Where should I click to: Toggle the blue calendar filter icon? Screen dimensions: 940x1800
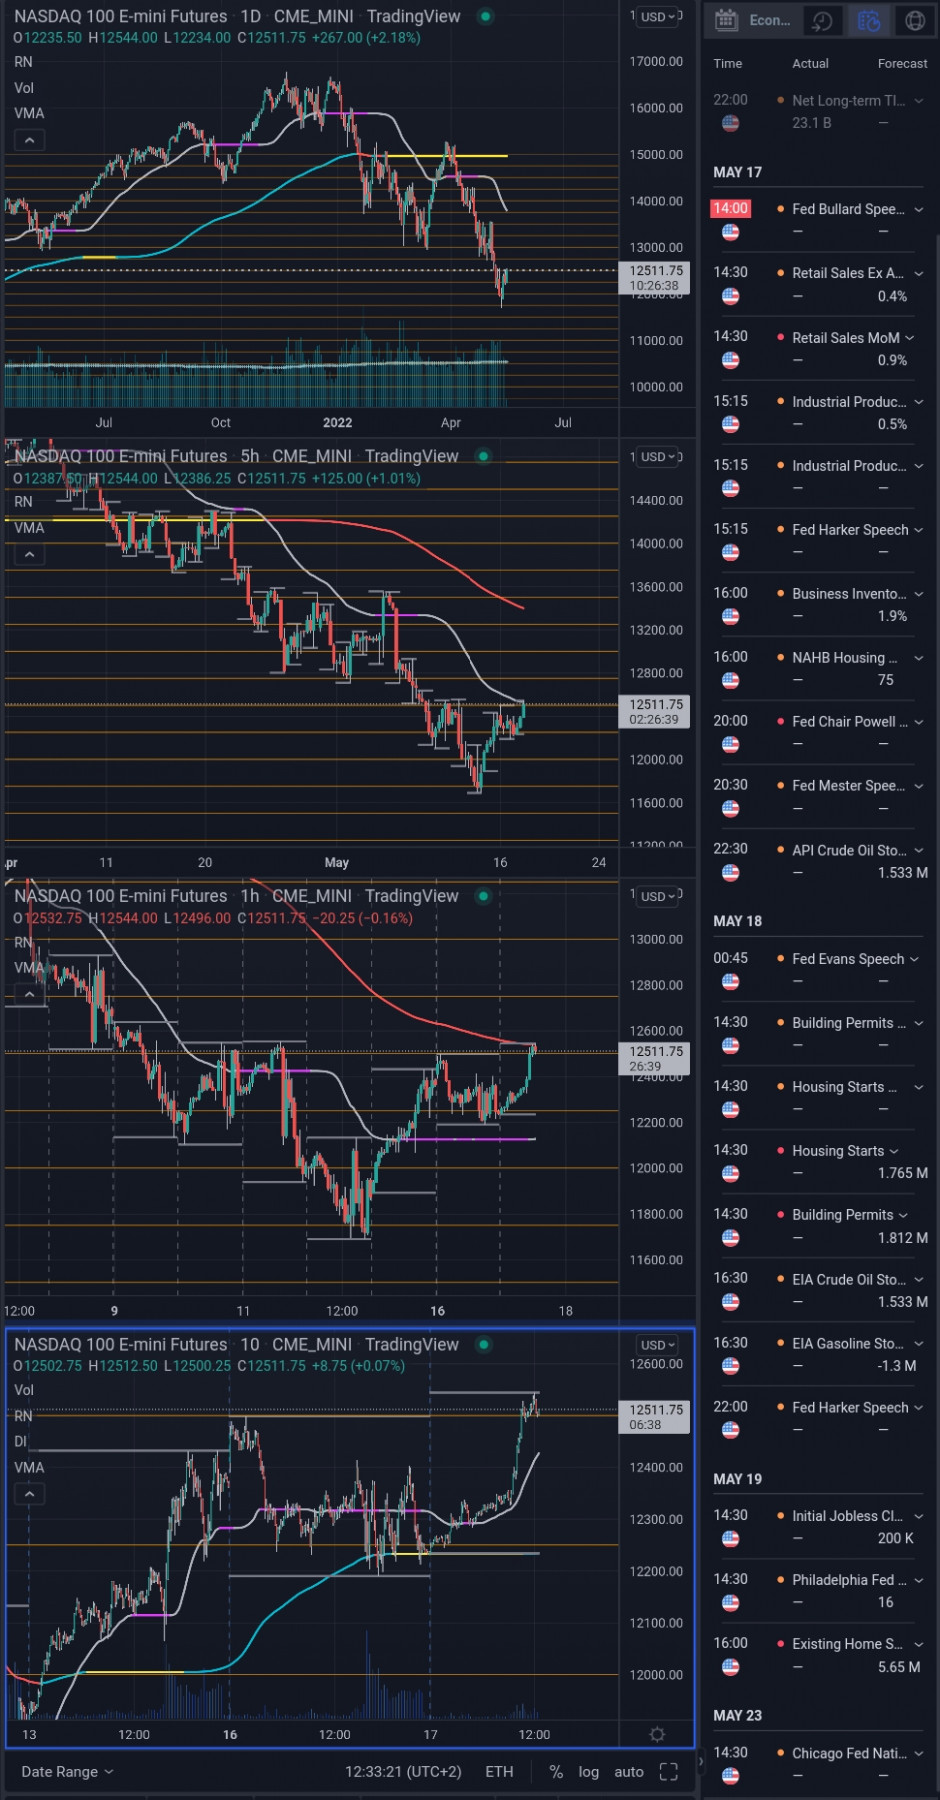[869, 20]
